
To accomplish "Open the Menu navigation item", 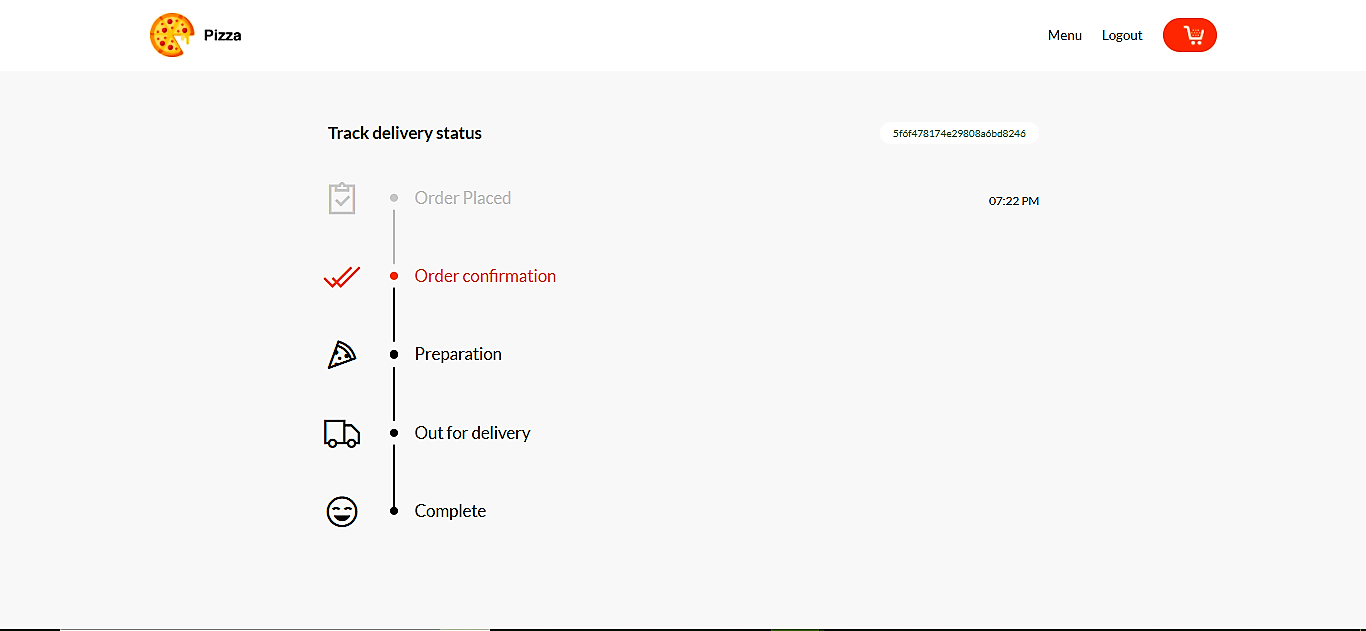I will click(x=1064, y=35).
